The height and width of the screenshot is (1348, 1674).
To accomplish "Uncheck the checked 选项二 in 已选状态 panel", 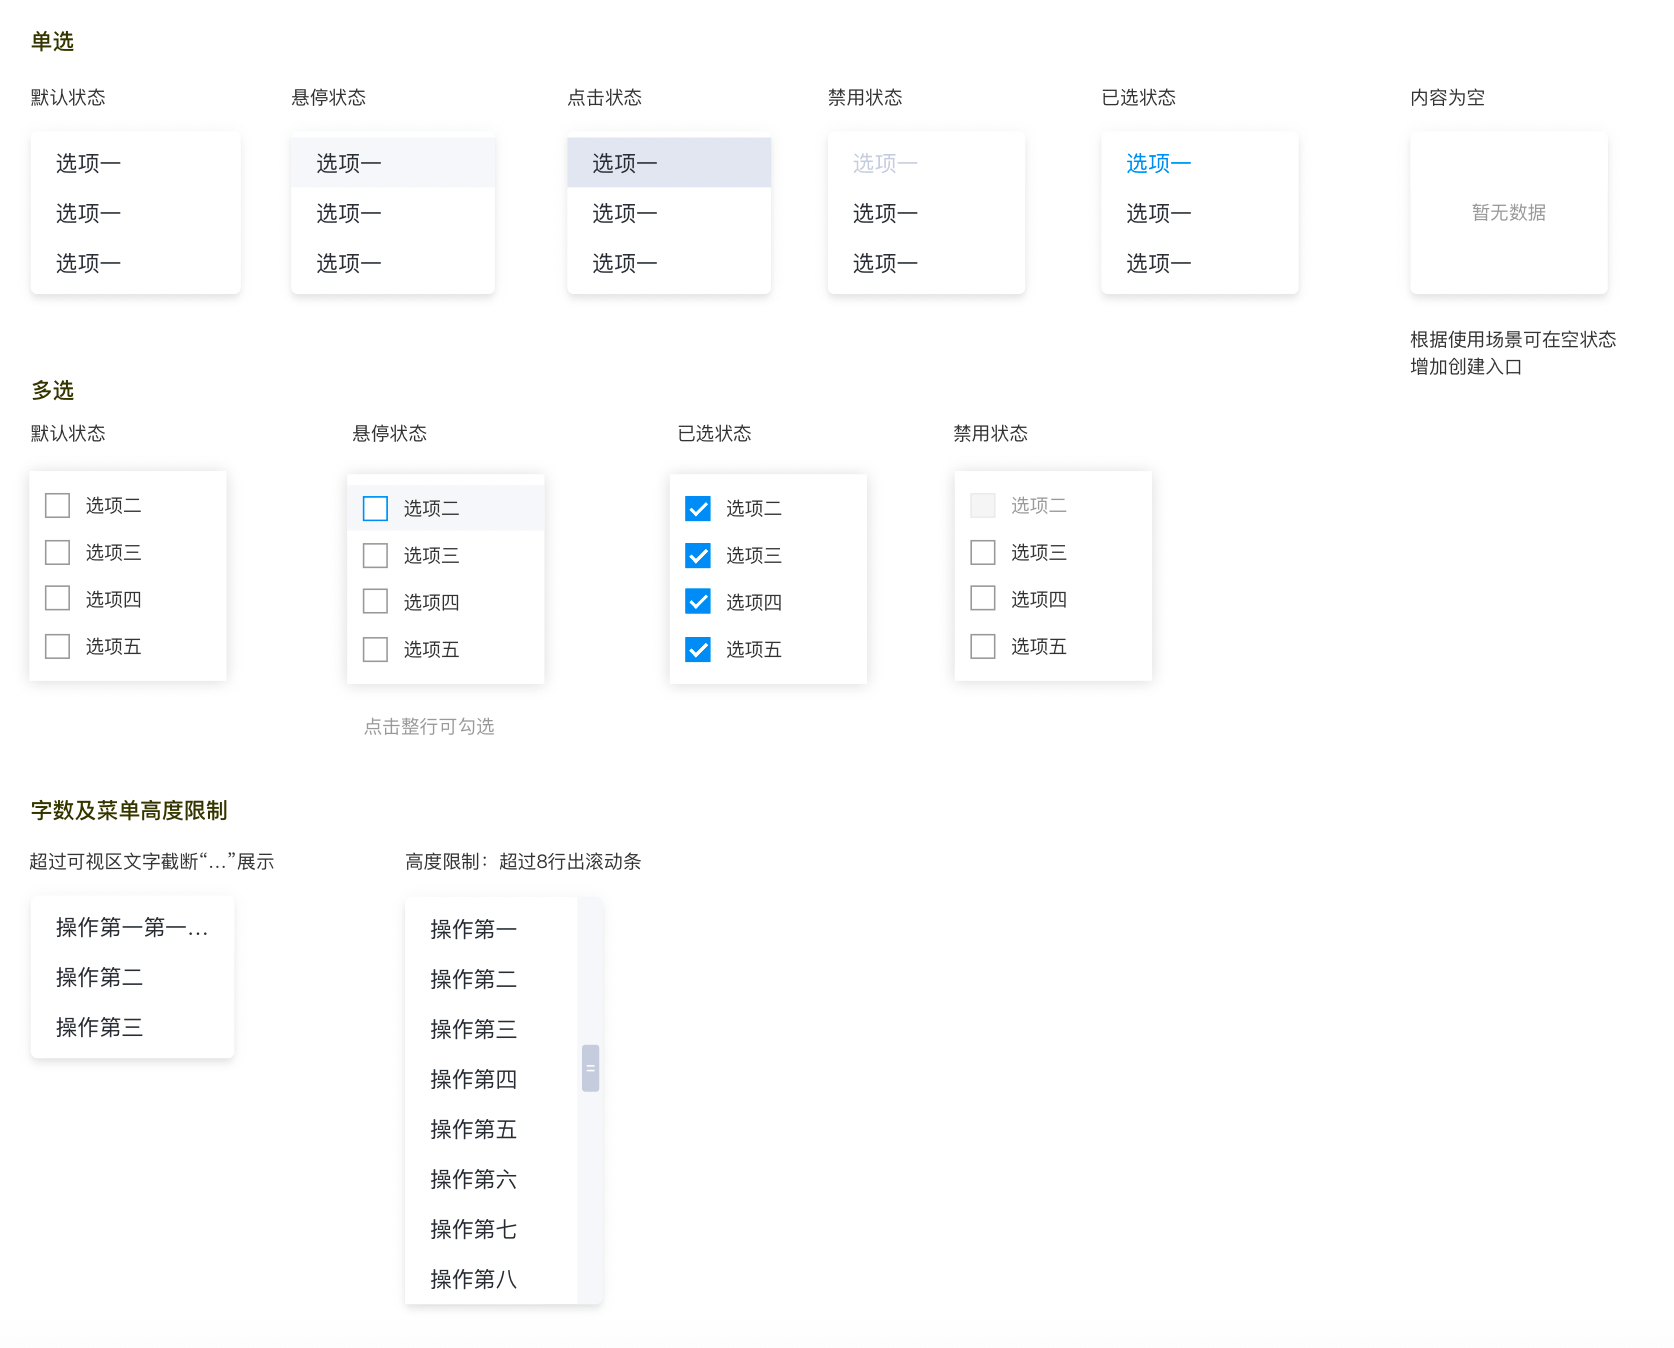I will point(698,508).
